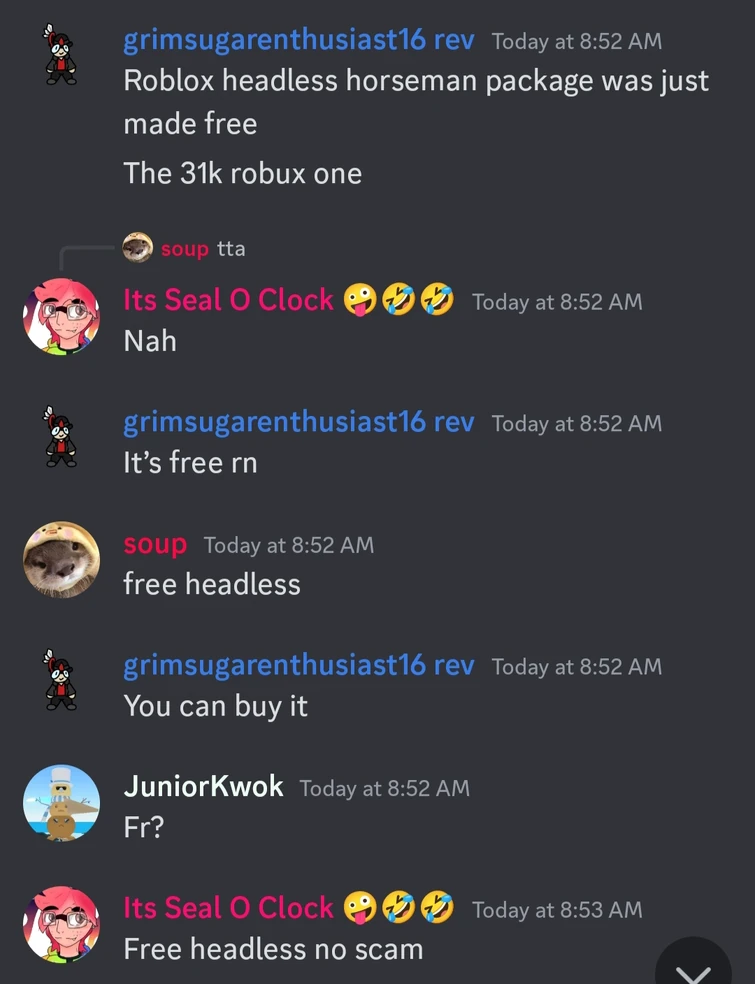The height and width of the screenshot is (984, 755).
Task: Tap Its Seal O Clock avatar beside 'Free headless no scam'
Action: [61, 924]
